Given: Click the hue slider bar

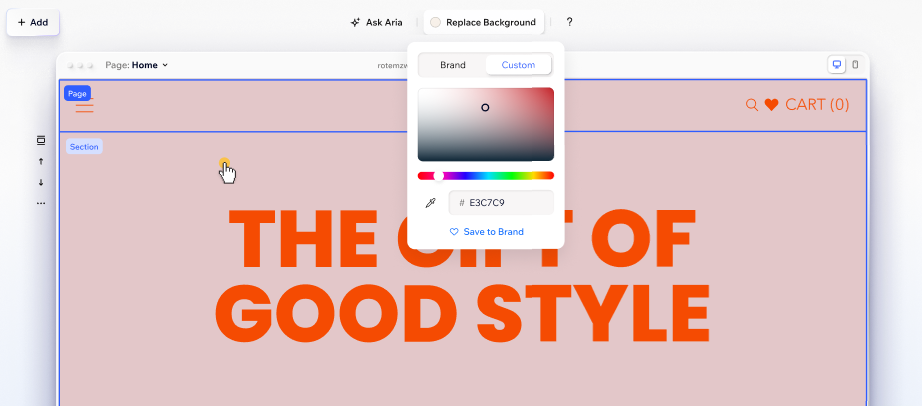Looking at the screenshot, I should click(x=486, y=175).
